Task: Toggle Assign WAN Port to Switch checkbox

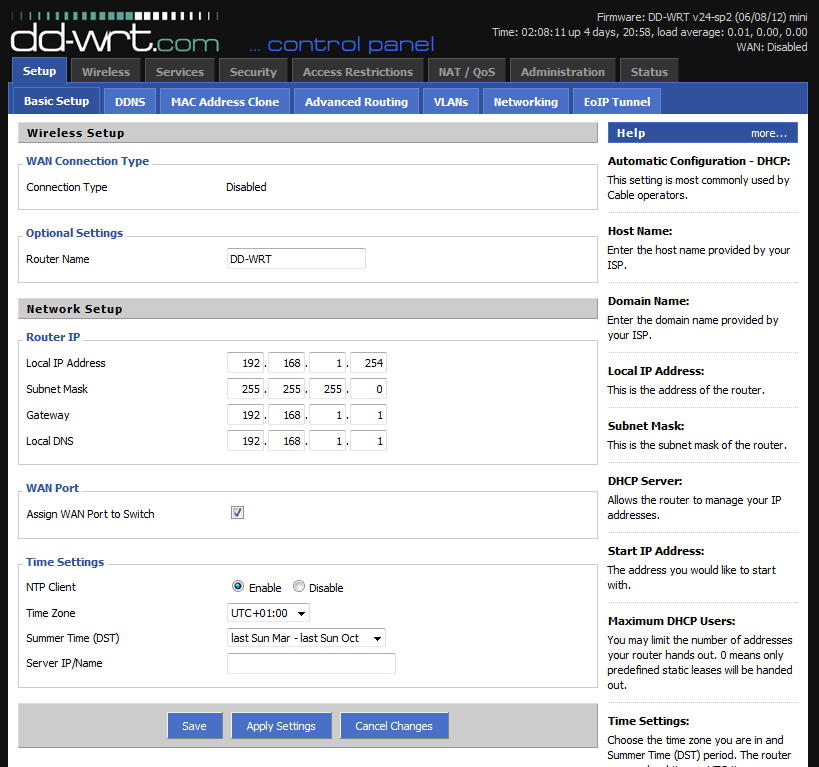Action: 237,513
